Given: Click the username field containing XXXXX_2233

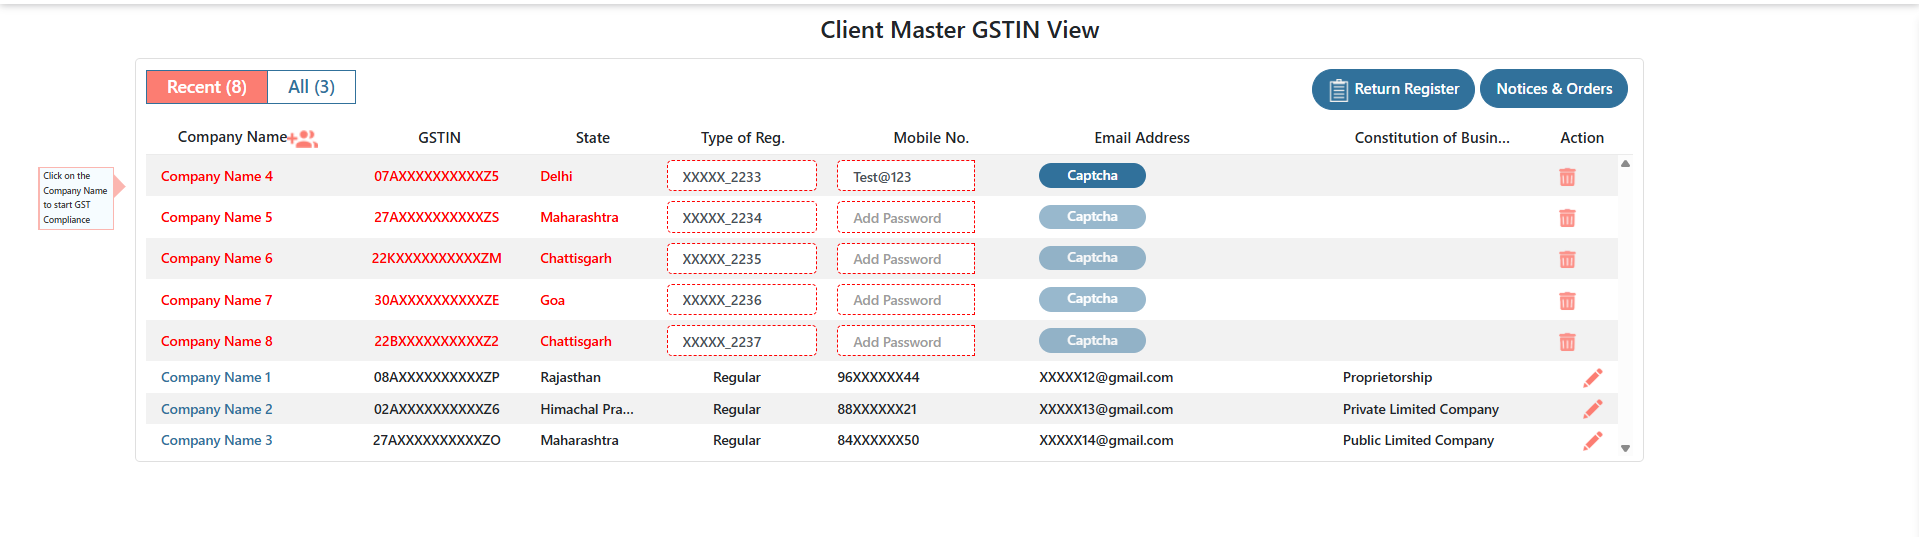Looking at the screenshot, I should tap(741, 177).
